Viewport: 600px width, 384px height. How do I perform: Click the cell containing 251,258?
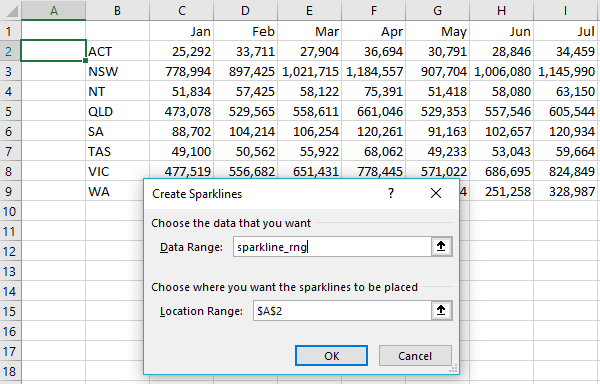point(502,191)
